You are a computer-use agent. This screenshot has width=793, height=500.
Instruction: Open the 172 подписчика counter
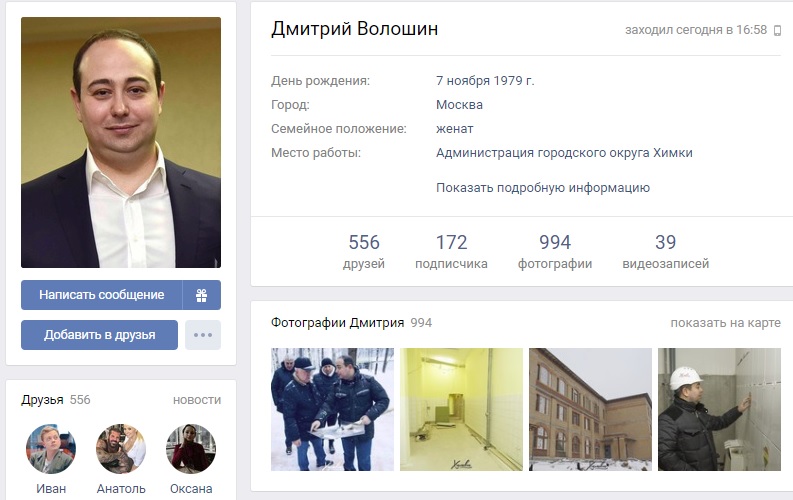451,252
